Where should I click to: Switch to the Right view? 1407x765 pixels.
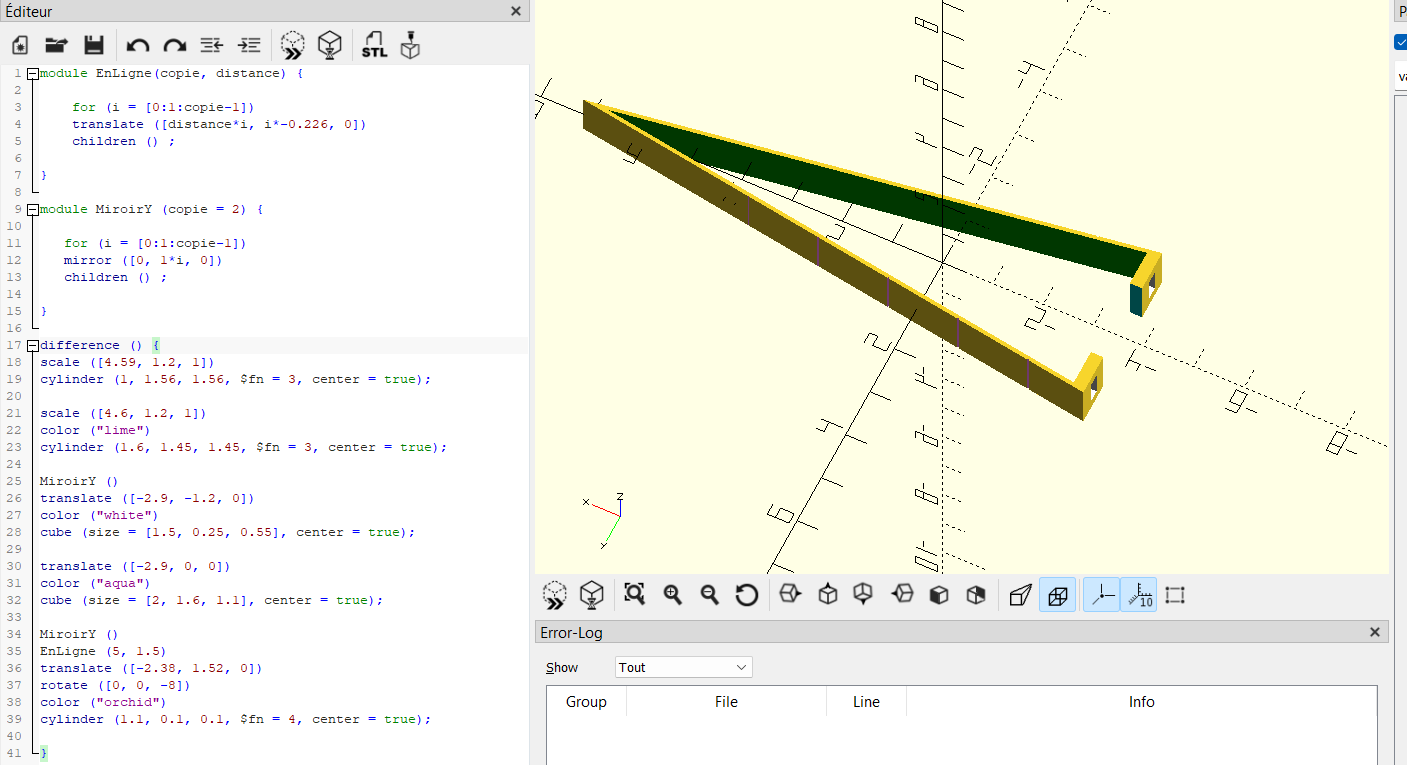click(790, 595)
